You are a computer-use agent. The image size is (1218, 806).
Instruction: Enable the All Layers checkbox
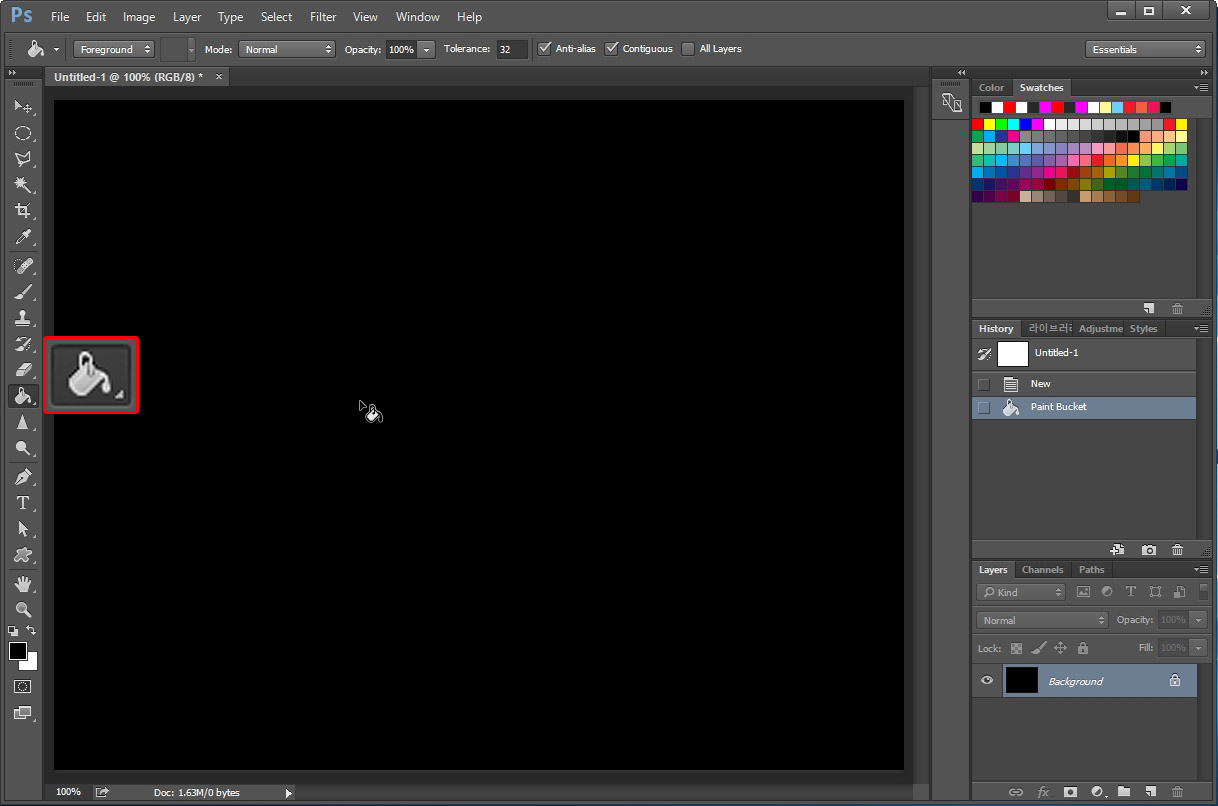pos(688,48)
